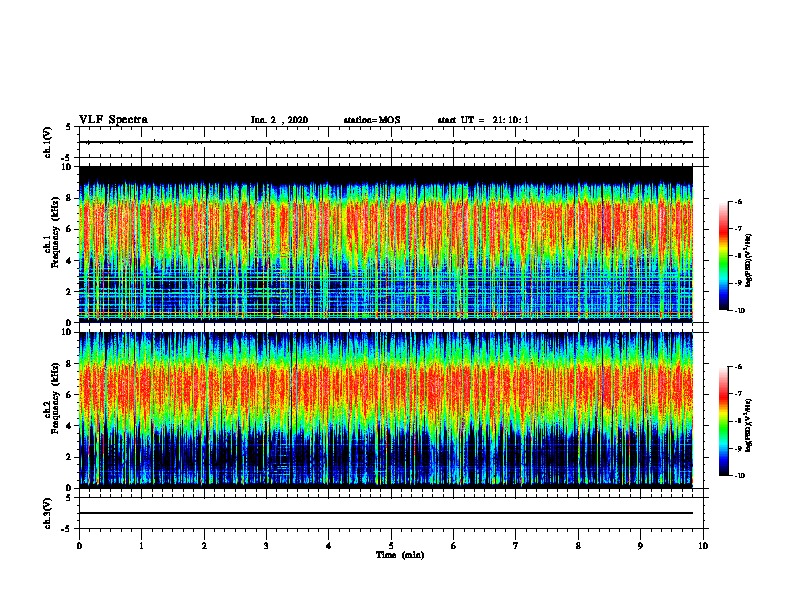Click the ch.1 frequency tick "6"
Screen dimensions: 792x612
(x=69, y=229)
